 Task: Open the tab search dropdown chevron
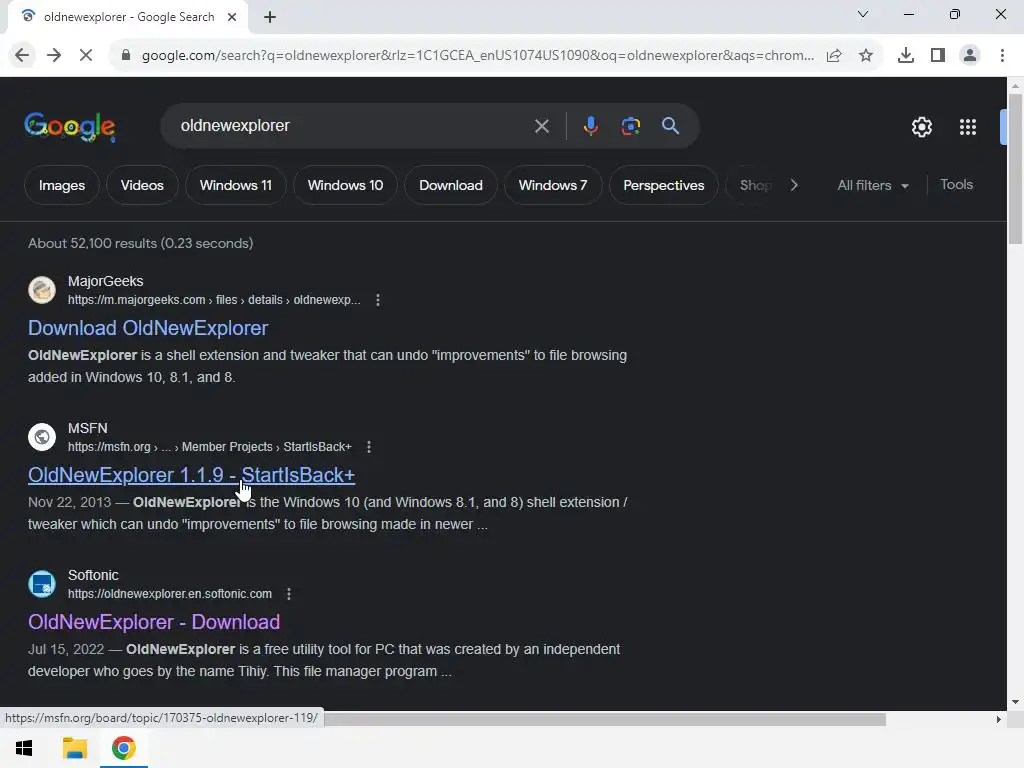(863, 14)
